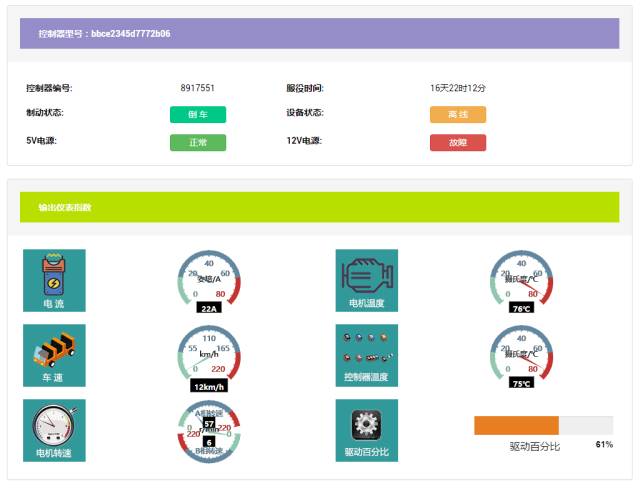Click the red 故障 12V power badge

pos(458,142)
